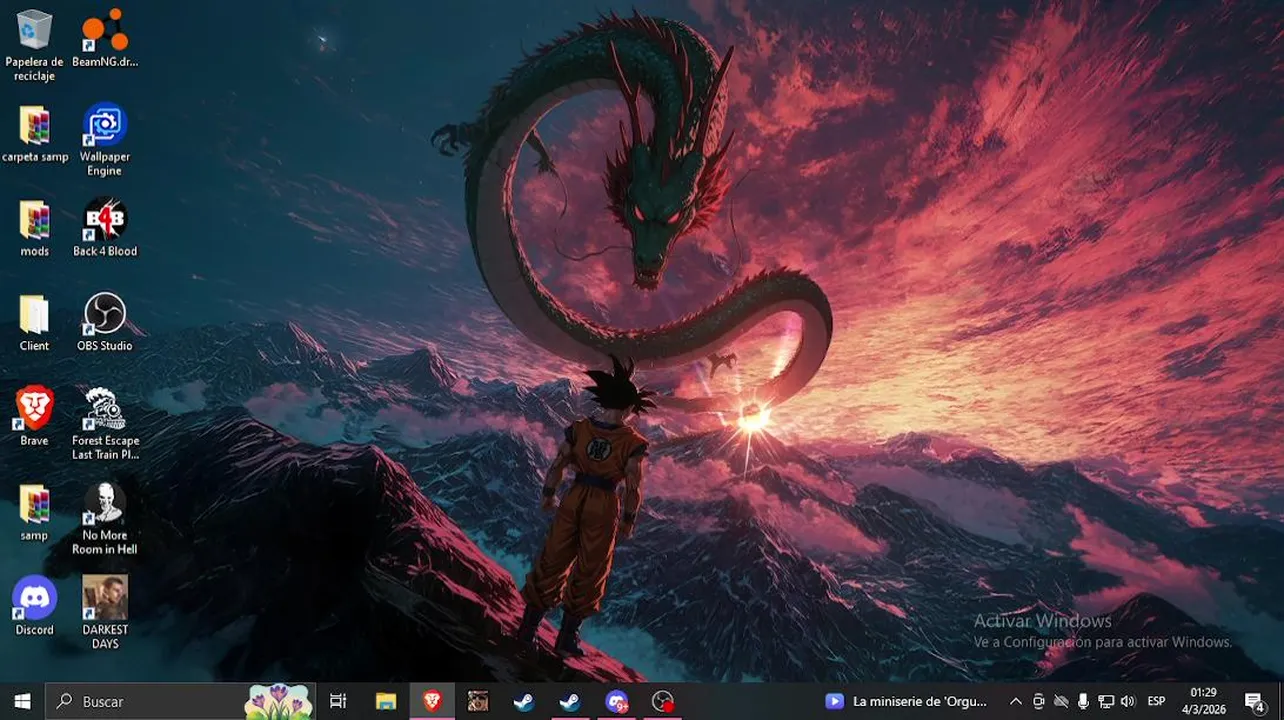Select the carpeta samp archive icon
This screenshot has height=720, width=1284.
coord(35,133)
